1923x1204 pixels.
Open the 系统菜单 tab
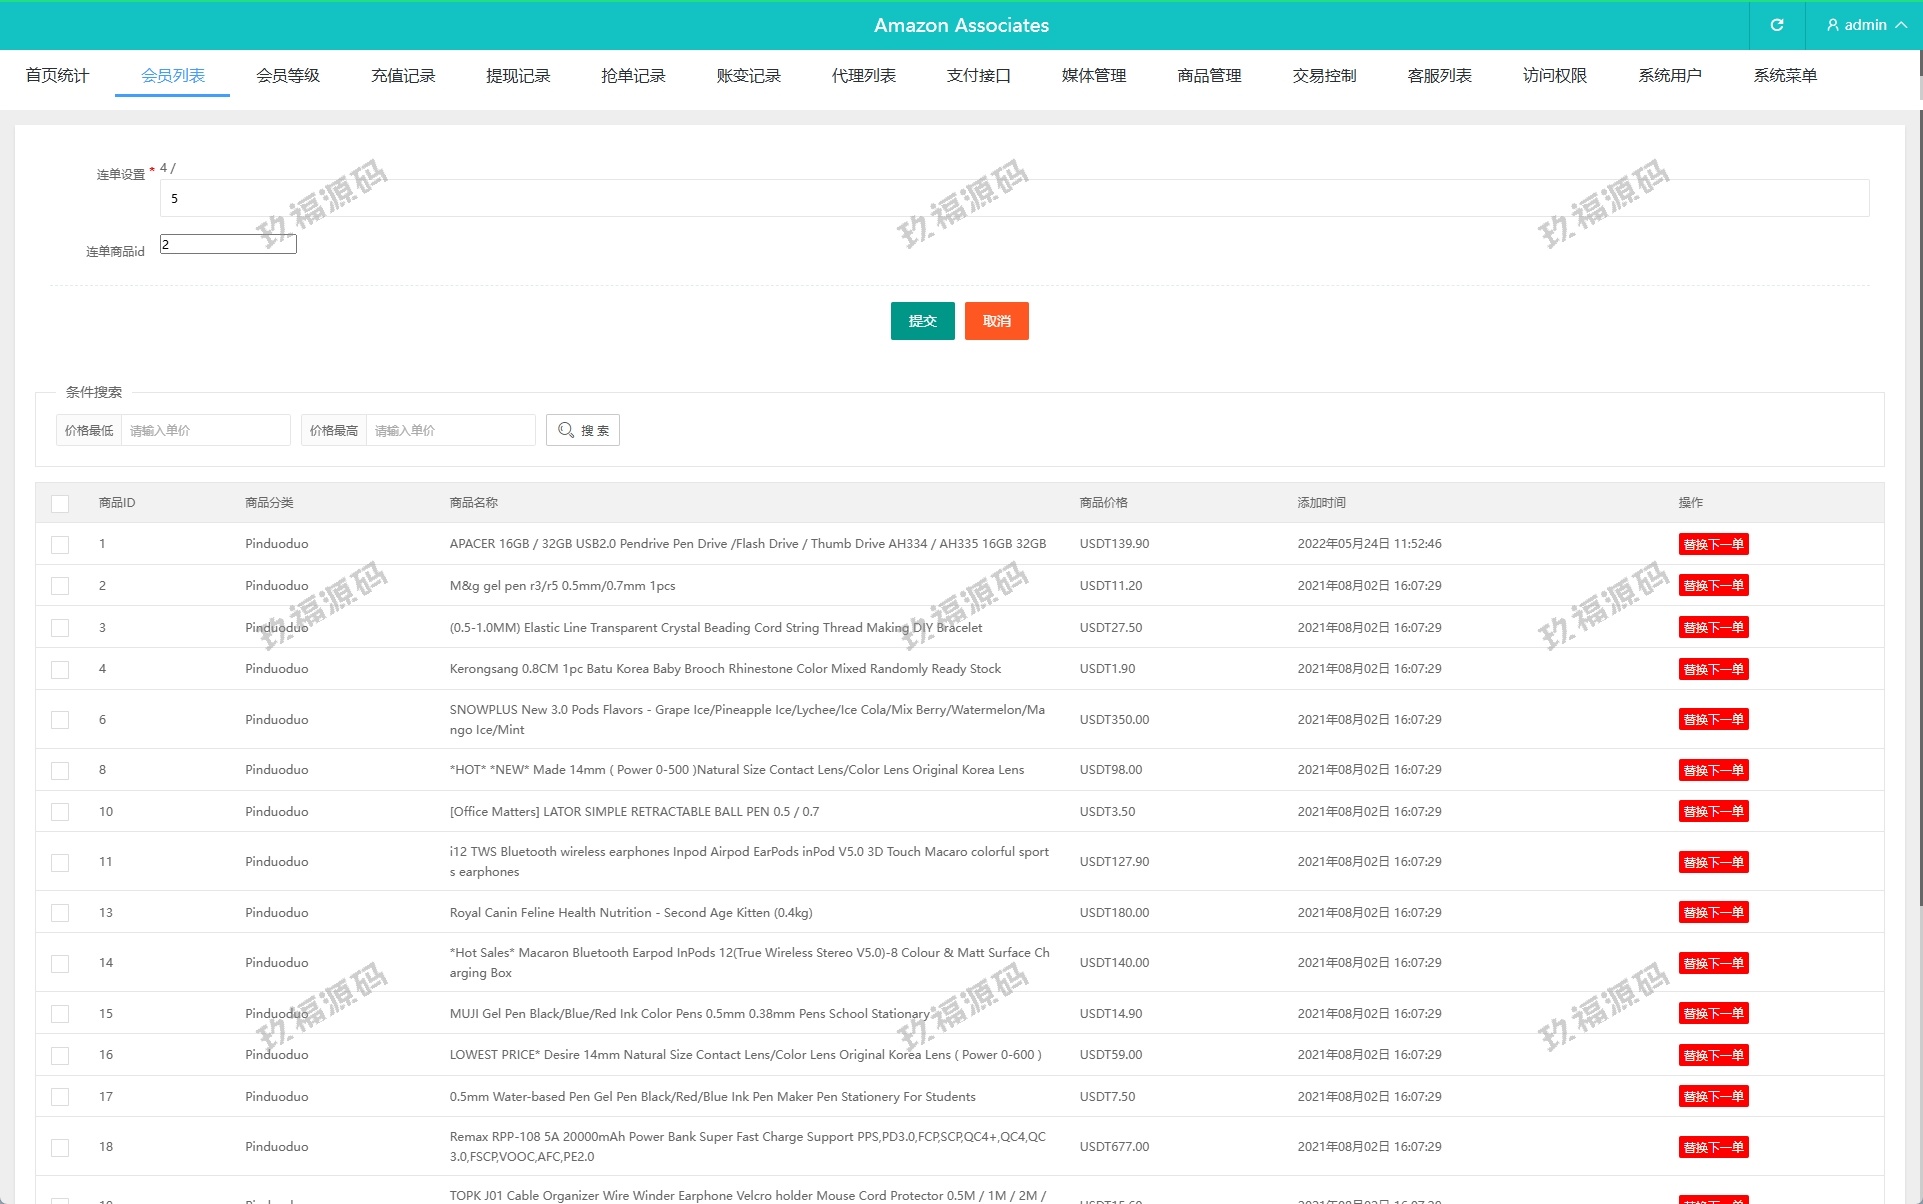tap(1785, 76)
